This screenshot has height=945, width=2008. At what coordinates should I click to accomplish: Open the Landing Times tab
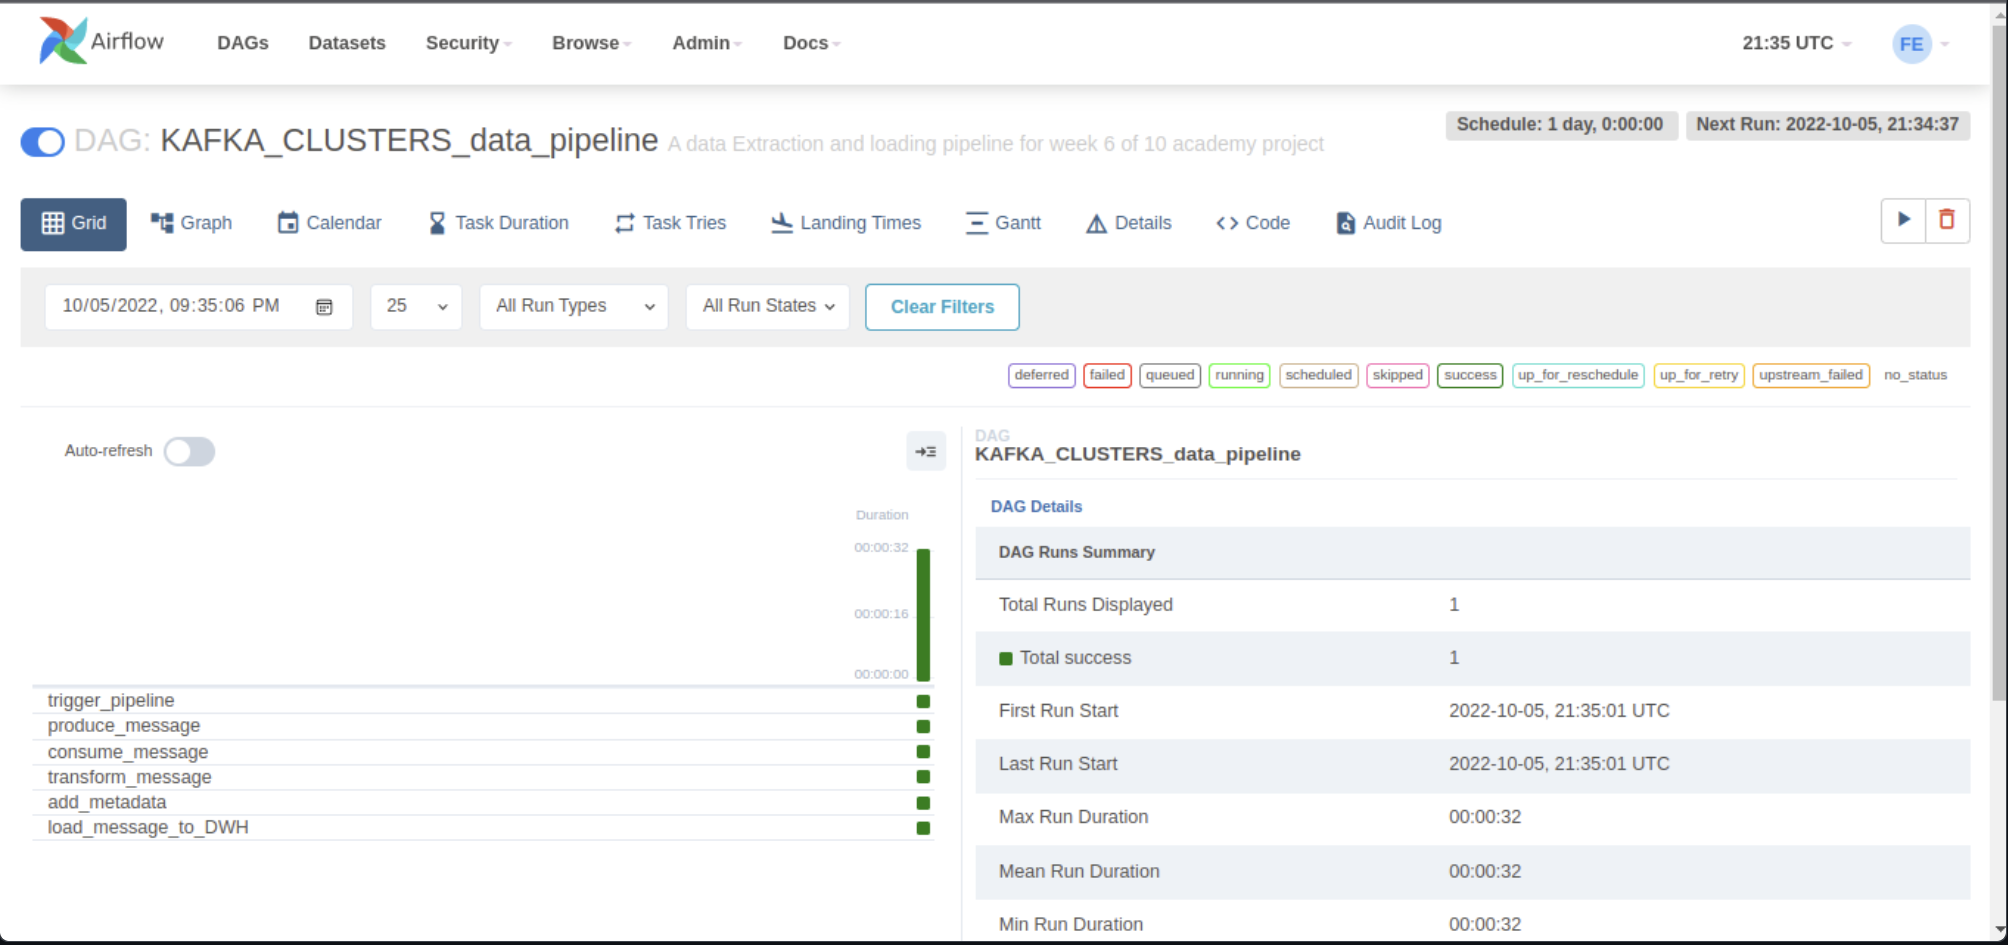846,223
